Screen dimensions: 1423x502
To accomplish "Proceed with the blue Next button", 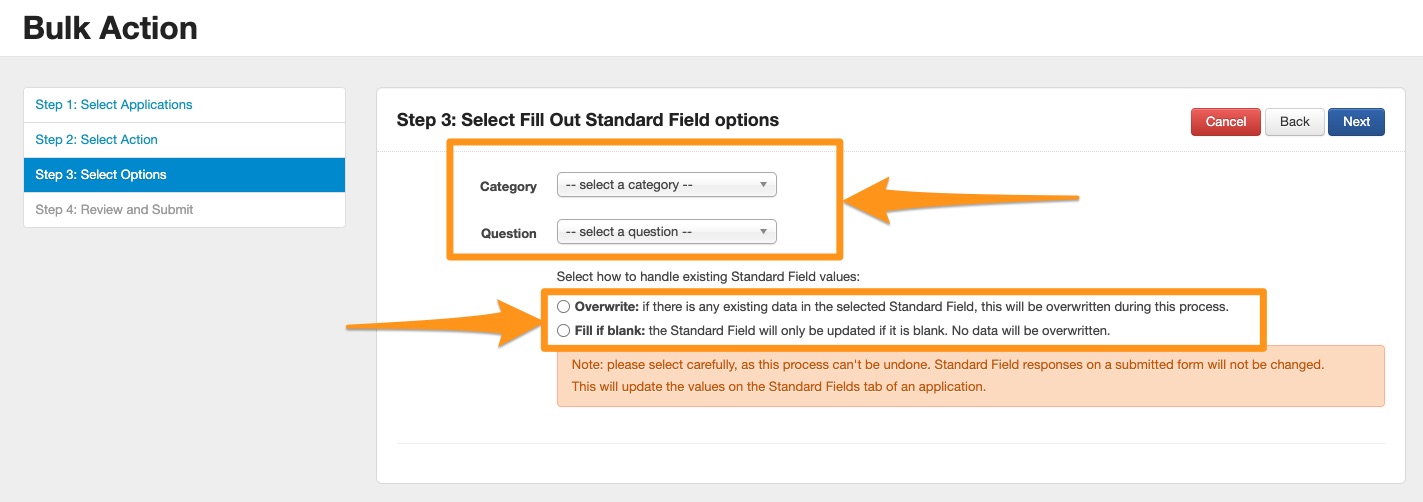I will click(1356, 122).
